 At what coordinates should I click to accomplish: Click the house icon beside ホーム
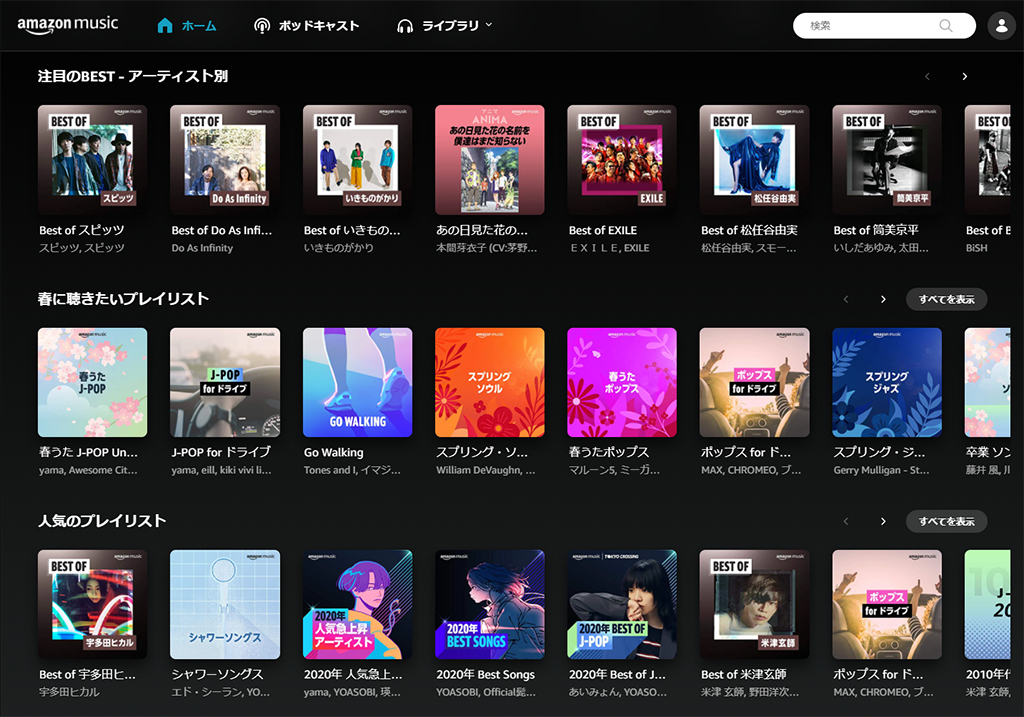pyautogui.click(x=165, y=25)
